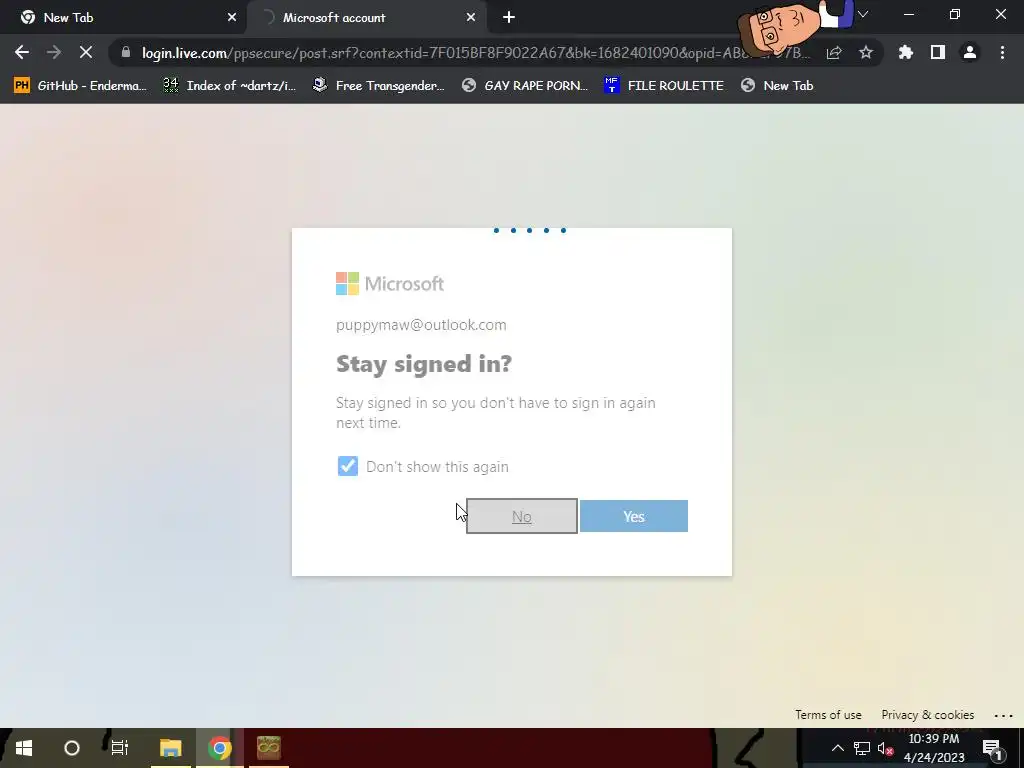Click the brown game app taskbar icon
The height and width of the screenshot is (768, 1024).
click(268, 748)
